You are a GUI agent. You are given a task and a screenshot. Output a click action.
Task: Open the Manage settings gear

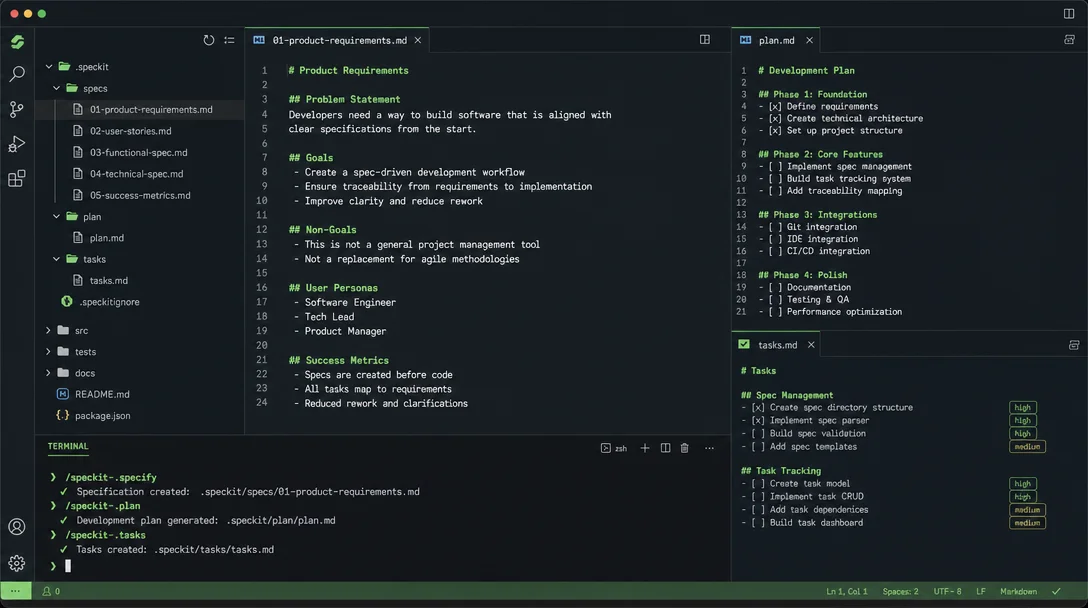[x=17, y=563]
